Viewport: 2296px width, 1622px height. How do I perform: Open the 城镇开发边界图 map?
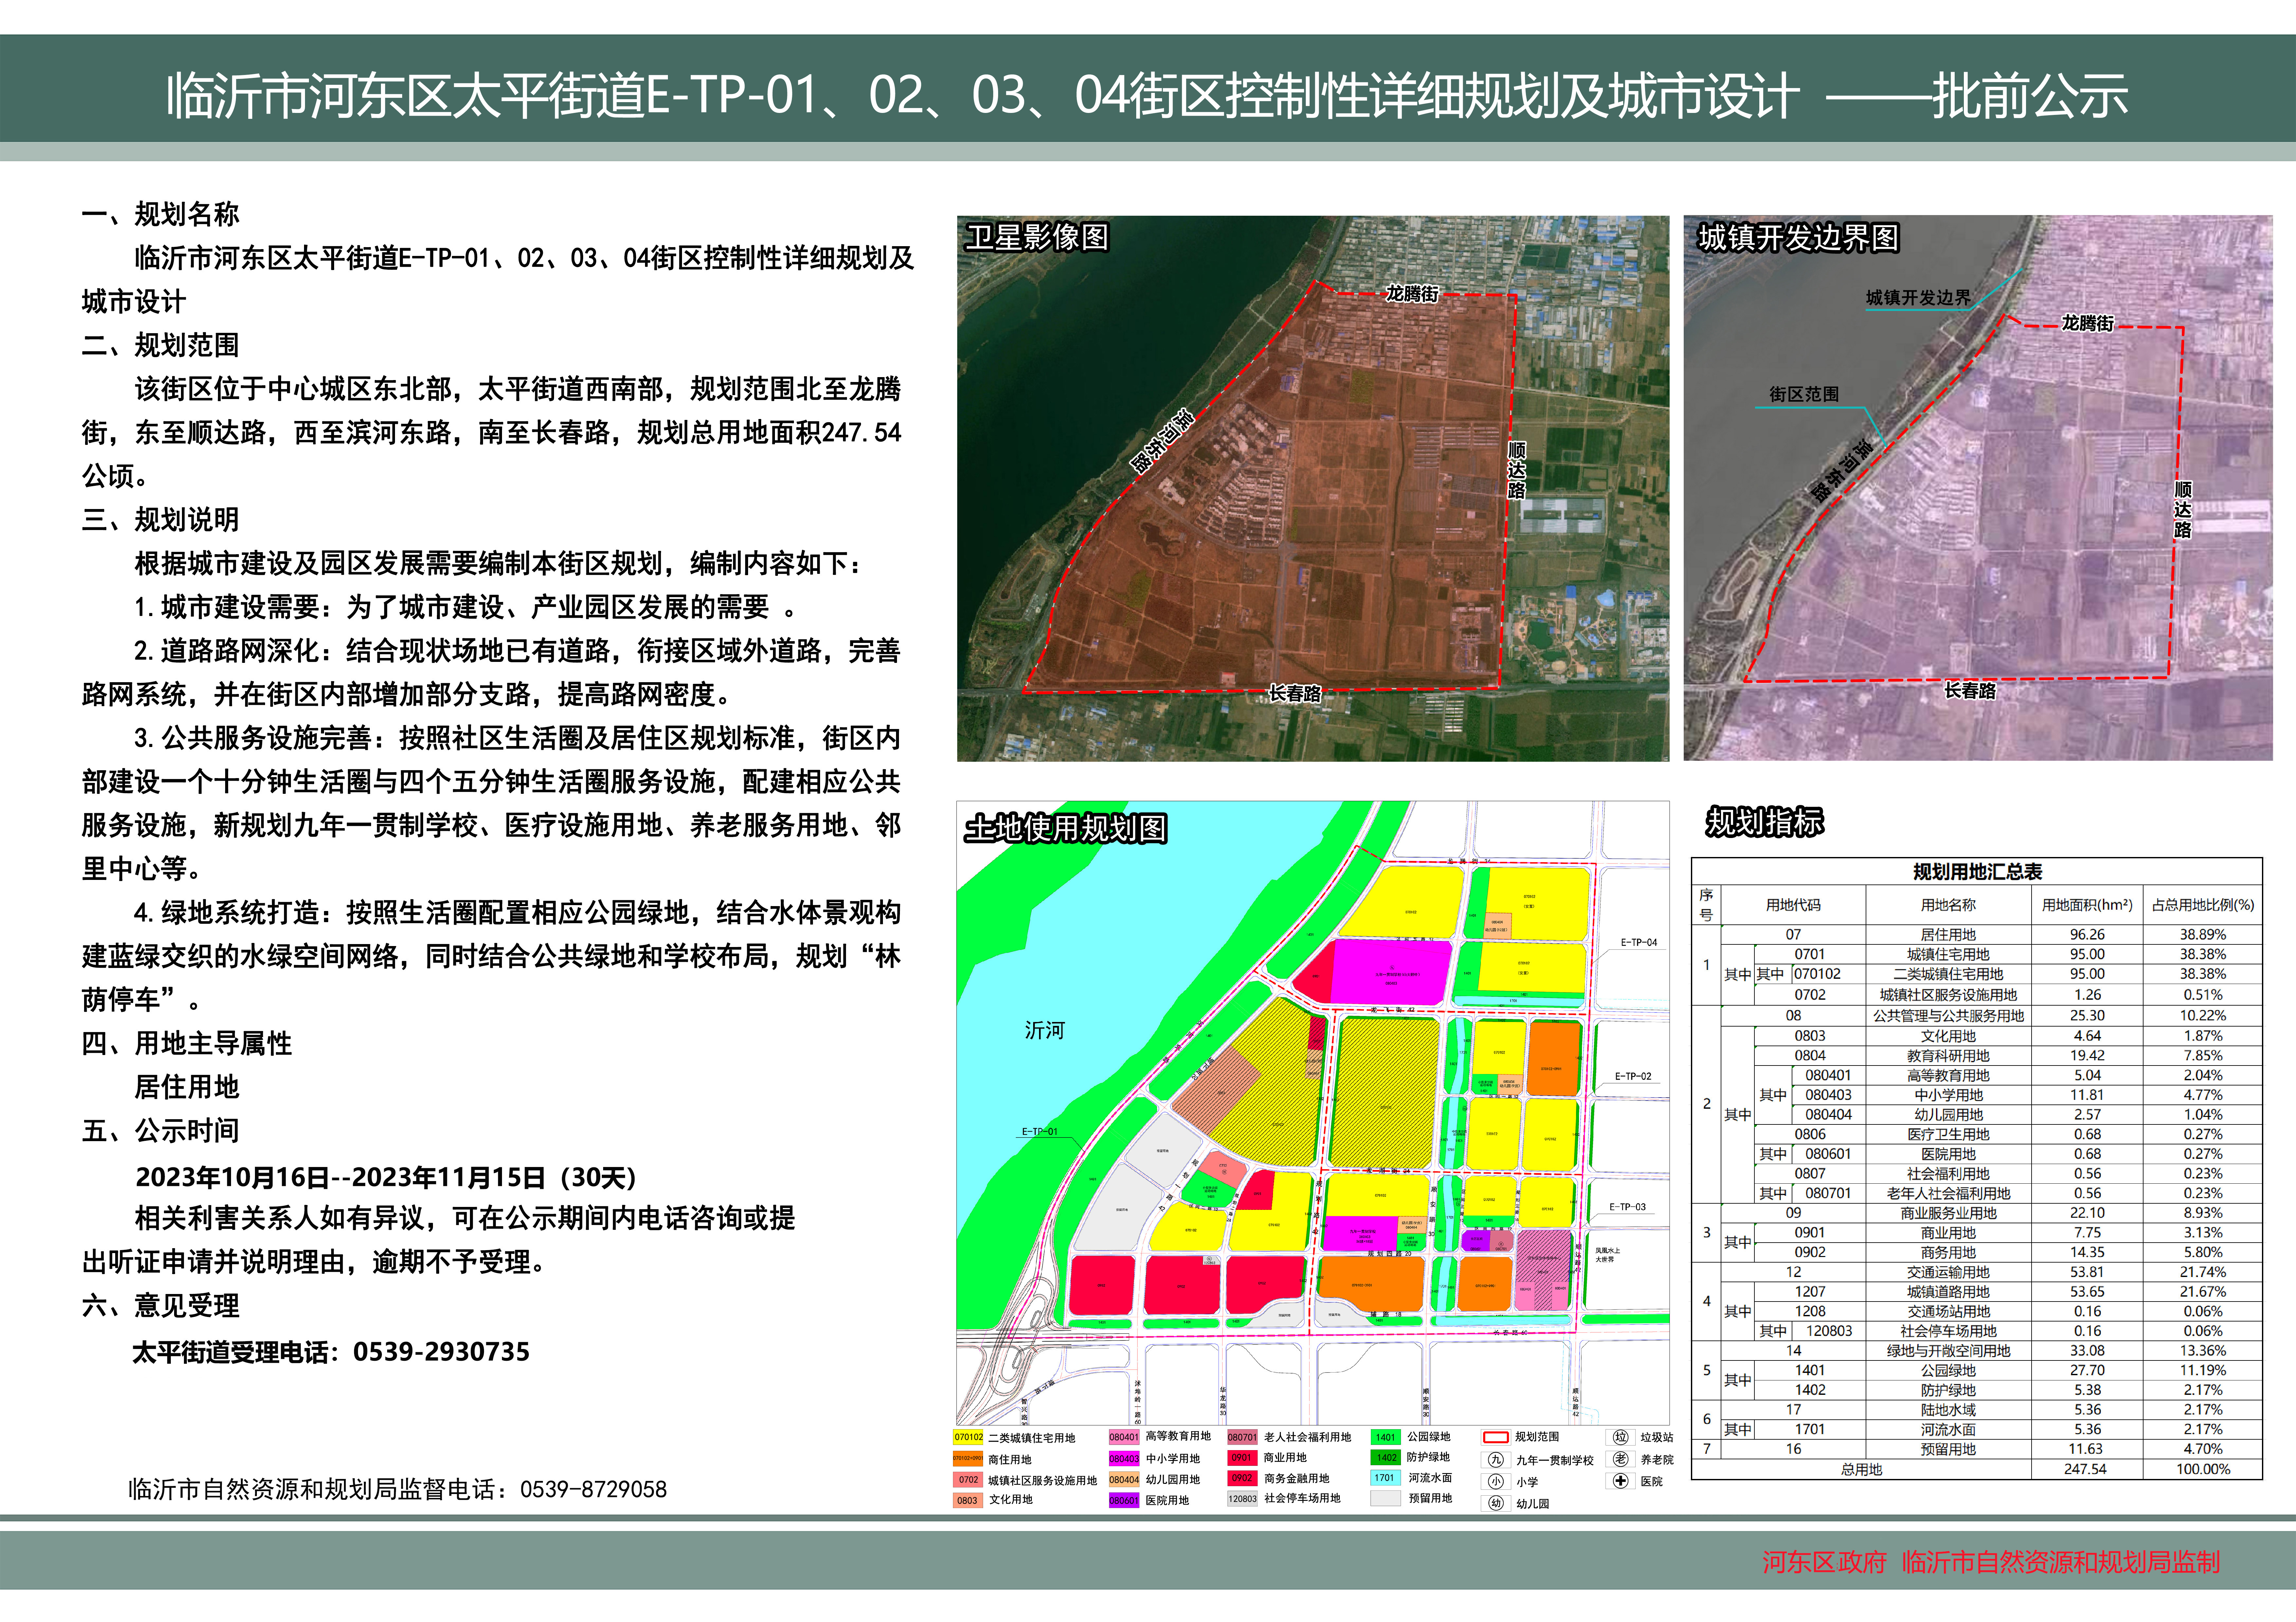click(x=1978, y=488)
